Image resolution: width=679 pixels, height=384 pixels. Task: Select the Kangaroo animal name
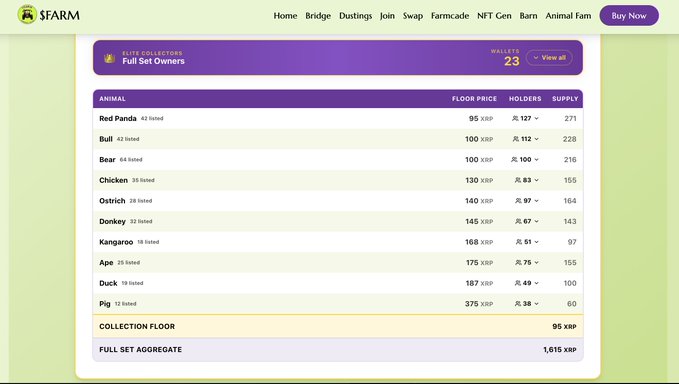click(116, 242)
